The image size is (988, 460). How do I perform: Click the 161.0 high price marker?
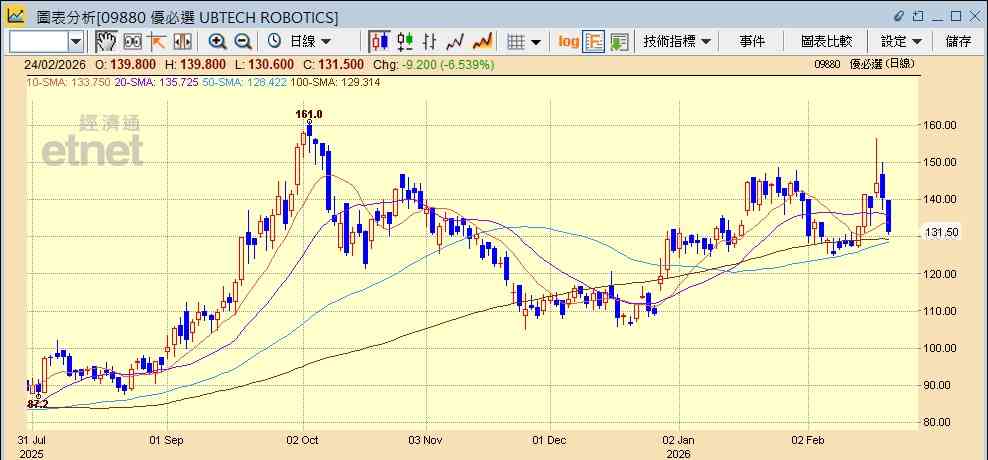[309, 114]
